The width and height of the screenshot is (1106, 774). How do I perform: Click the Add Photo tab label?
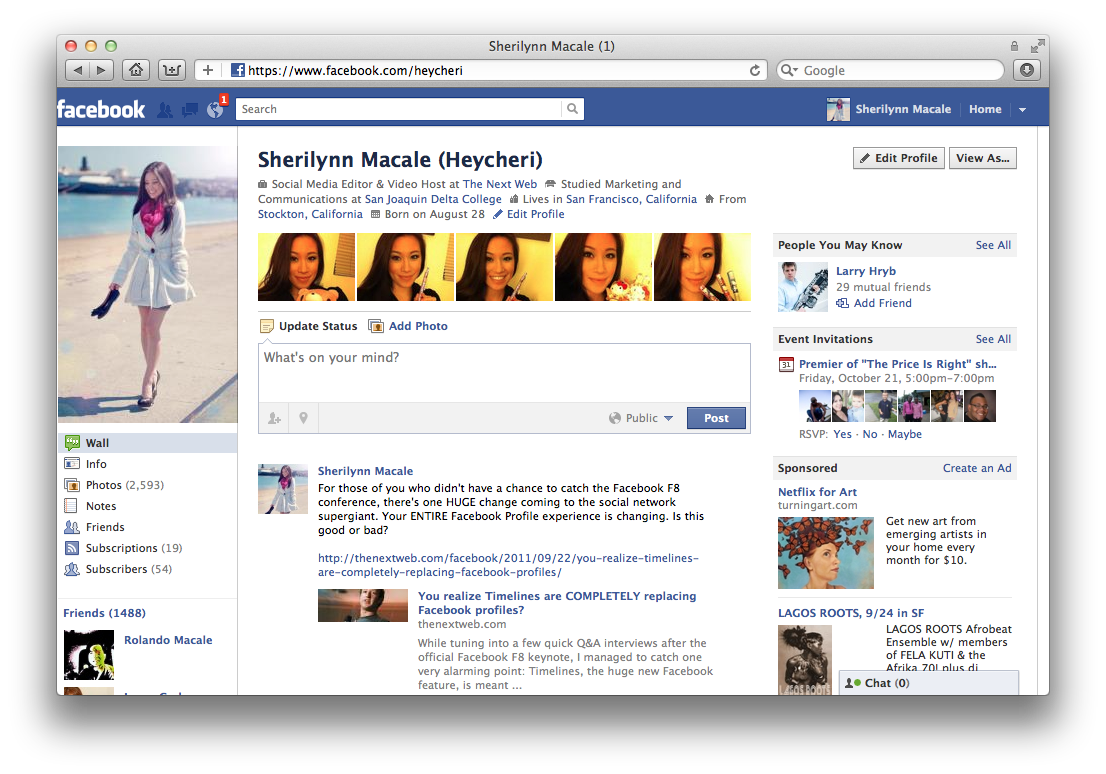tap(418, 326)
